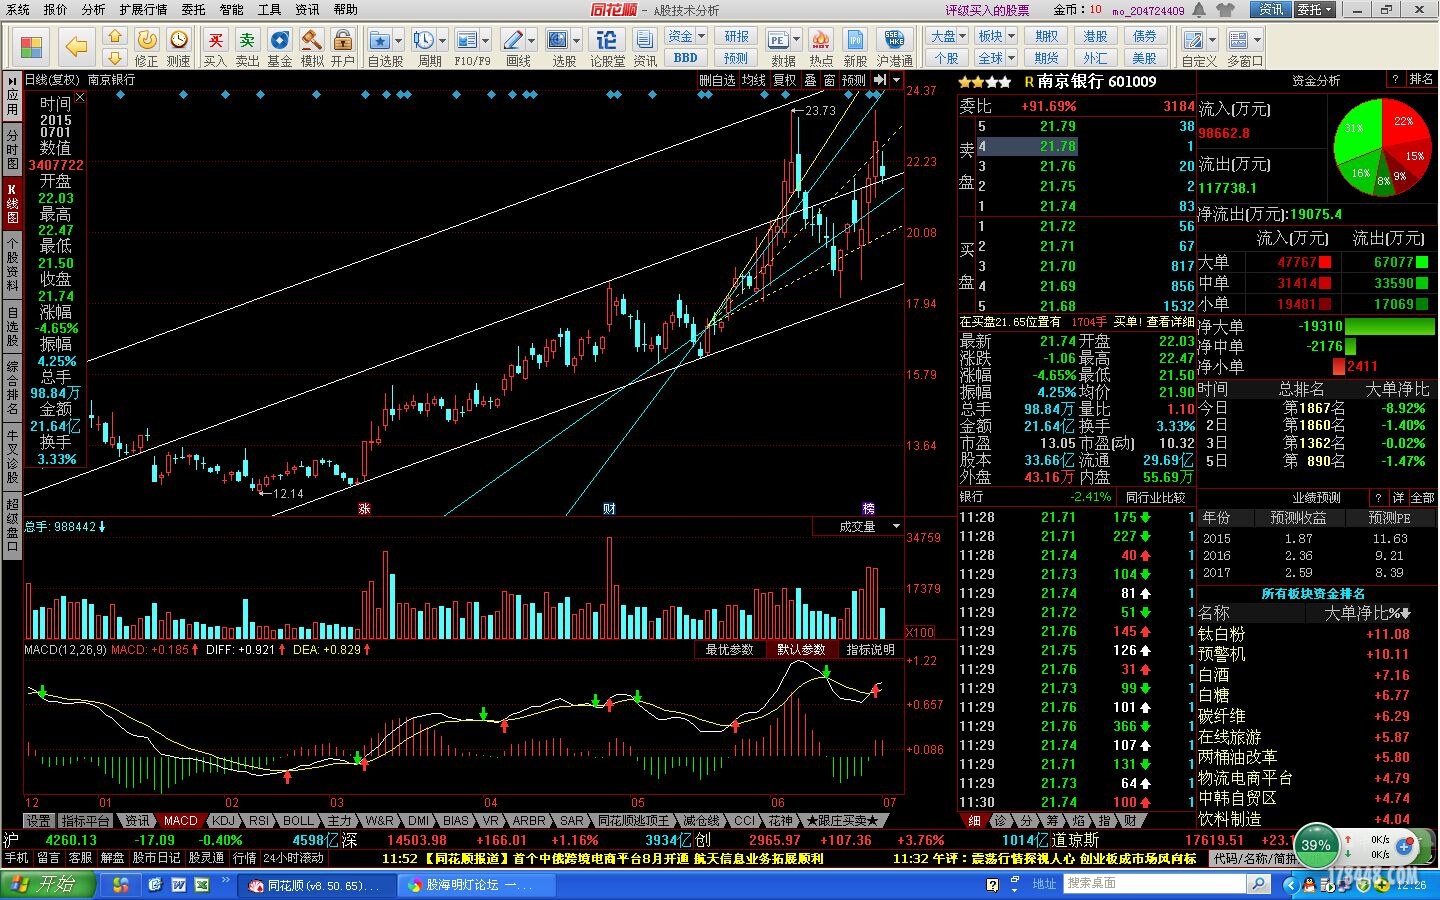This screenshot has width=1440, height=900.
Task: Open the 扩展行情 menu
Action: [143, 9]
